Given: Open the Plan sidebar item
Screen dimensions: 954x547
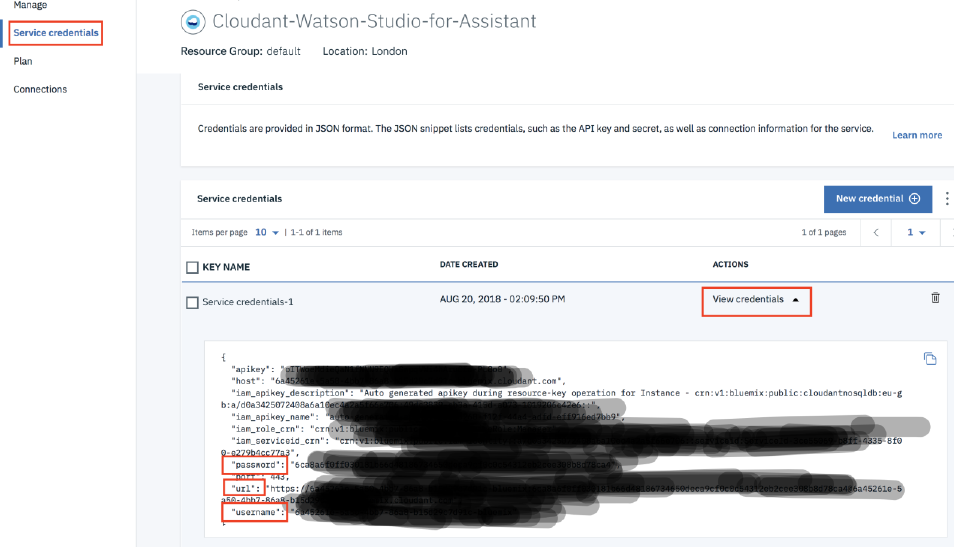Looking at the screenshot, I should pos(23,61).
